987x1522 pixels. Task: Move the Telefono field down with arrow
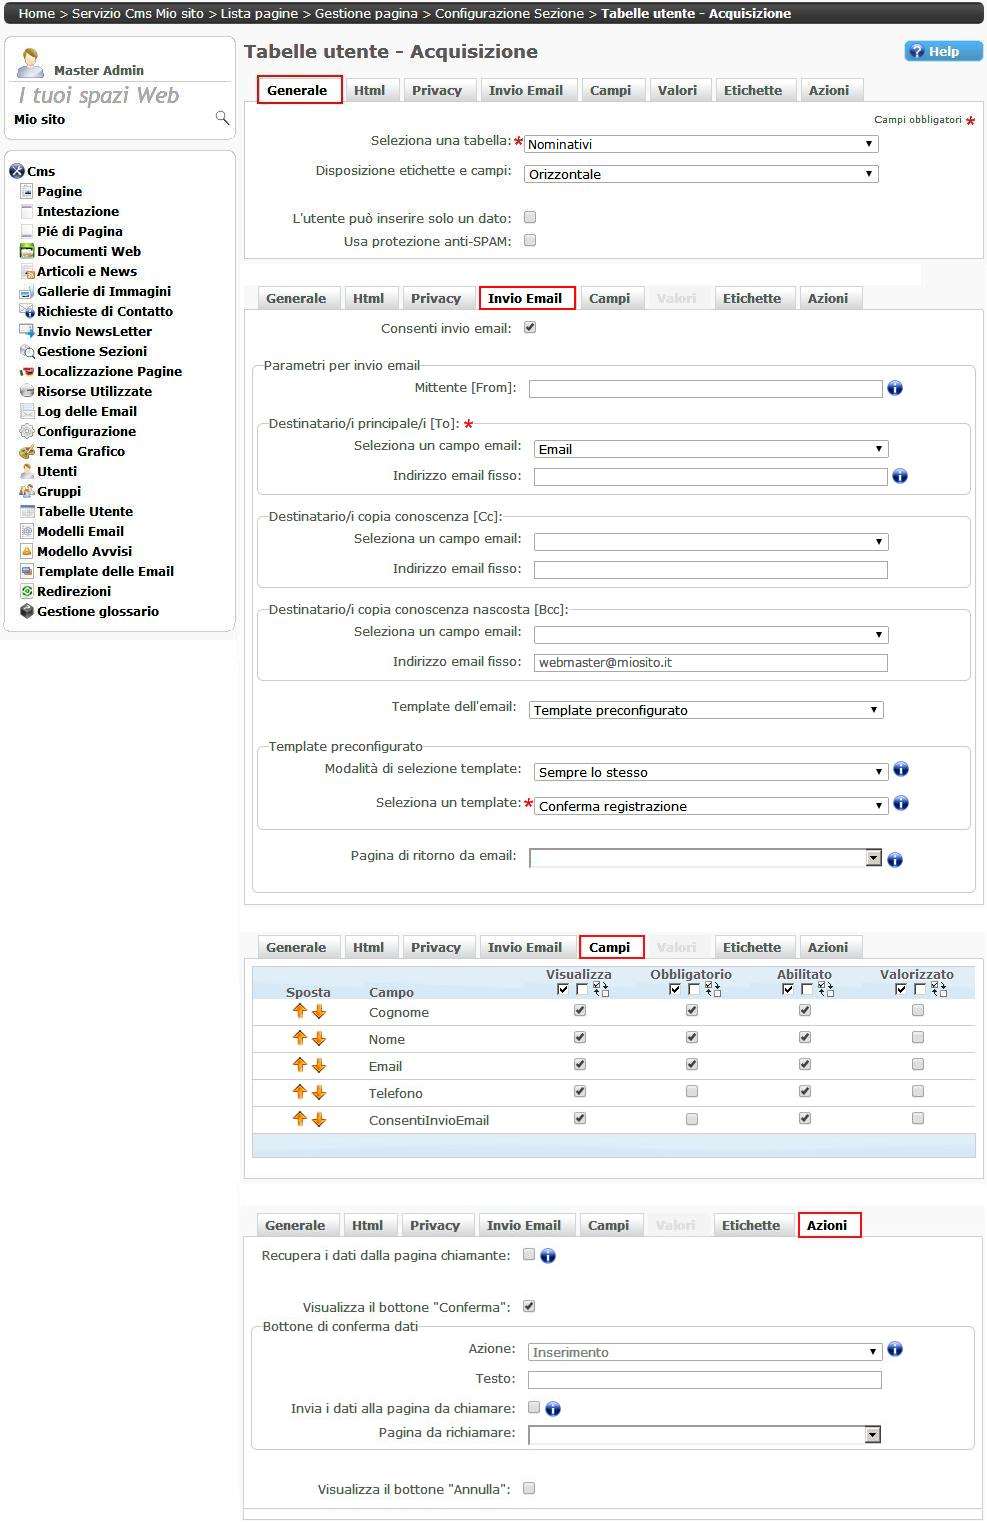[x=319, y=1093]
